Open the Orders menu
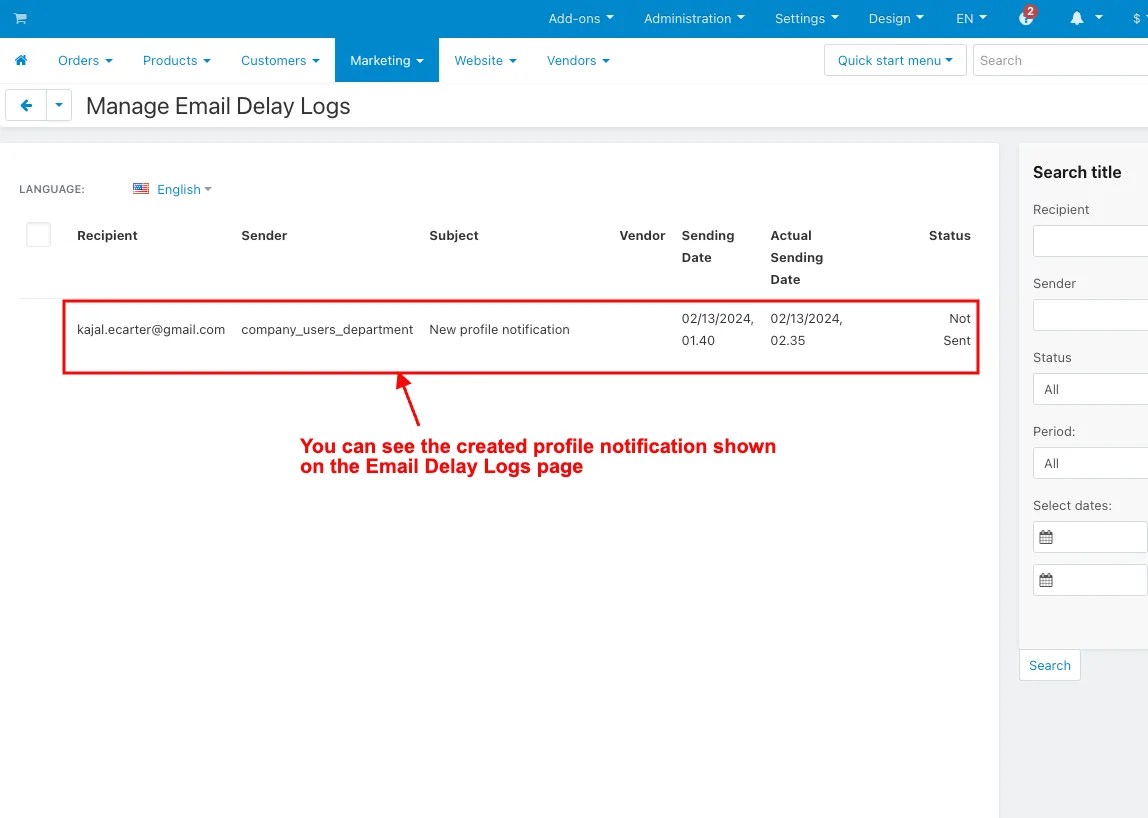Viewport: 1148px width, 818px height. (x=86, y=60)
